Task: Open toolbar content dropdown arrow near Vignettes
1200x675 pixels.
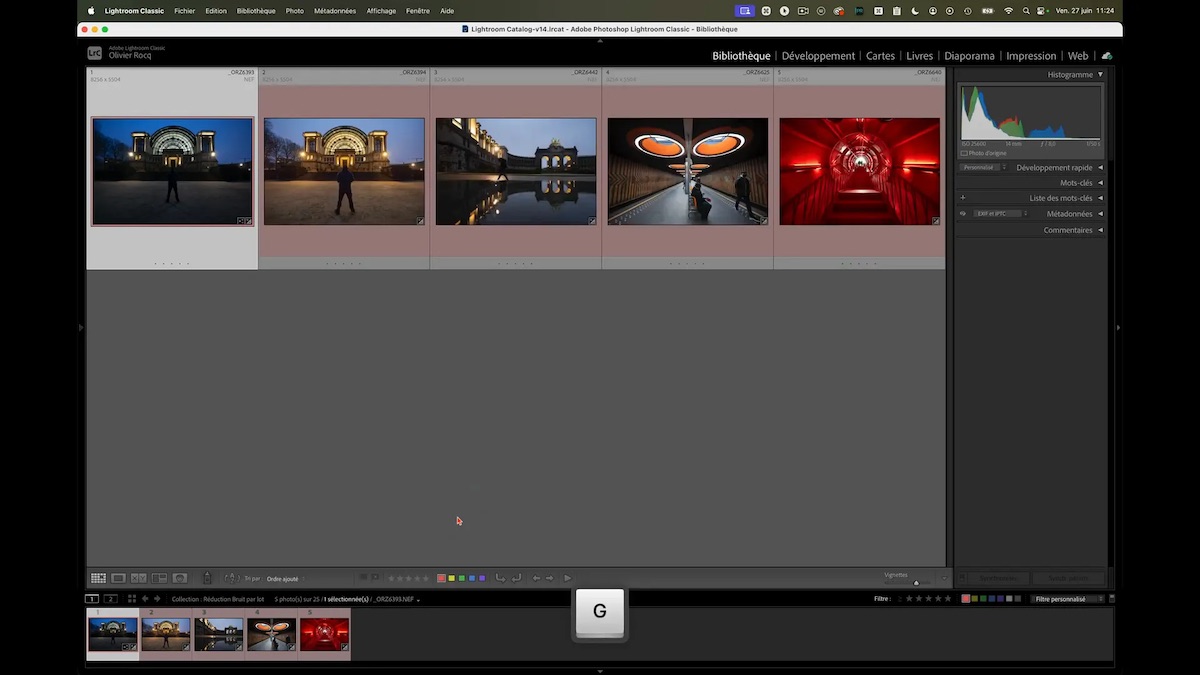Action: click(944, 578)
